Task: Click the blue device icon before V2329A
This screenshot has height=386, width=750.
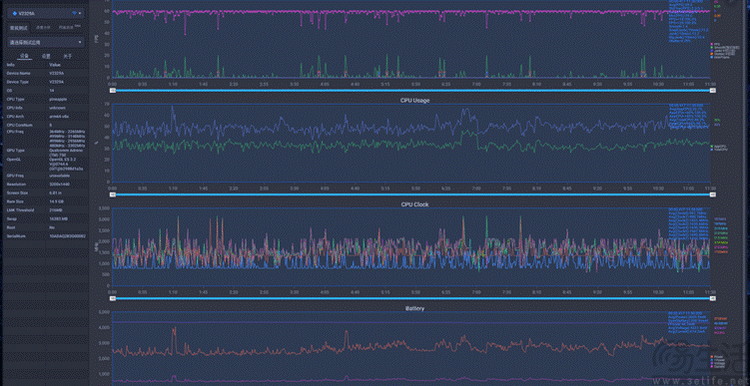Action: [x=15, y=13]
